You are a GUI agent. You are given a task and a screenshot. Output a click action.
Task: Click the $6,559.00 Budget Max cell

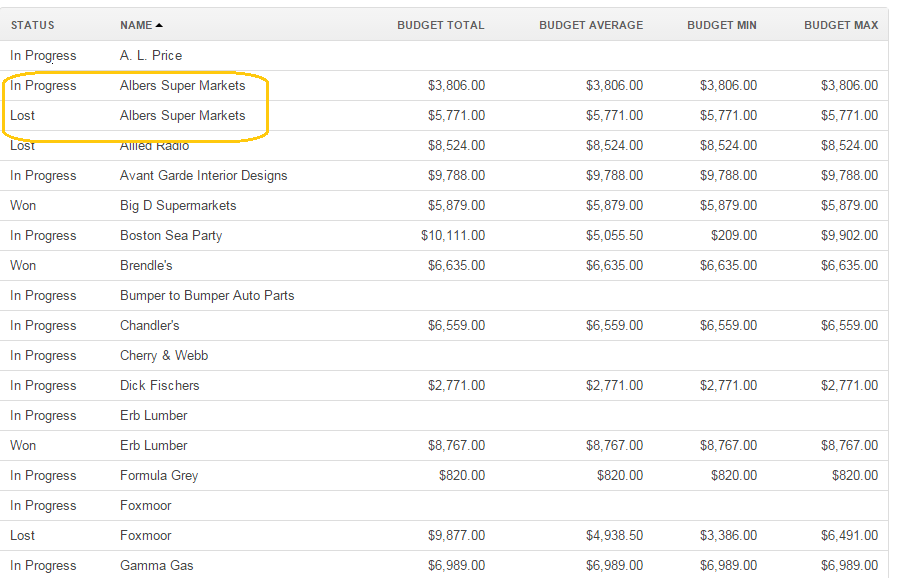click(849, 325)
